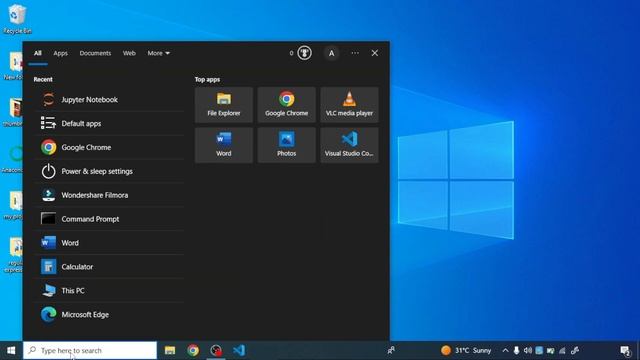The height and width of the screenshot is (360, 640).
Task: Click the battery tray icon
Action: (x=551, y=350)
